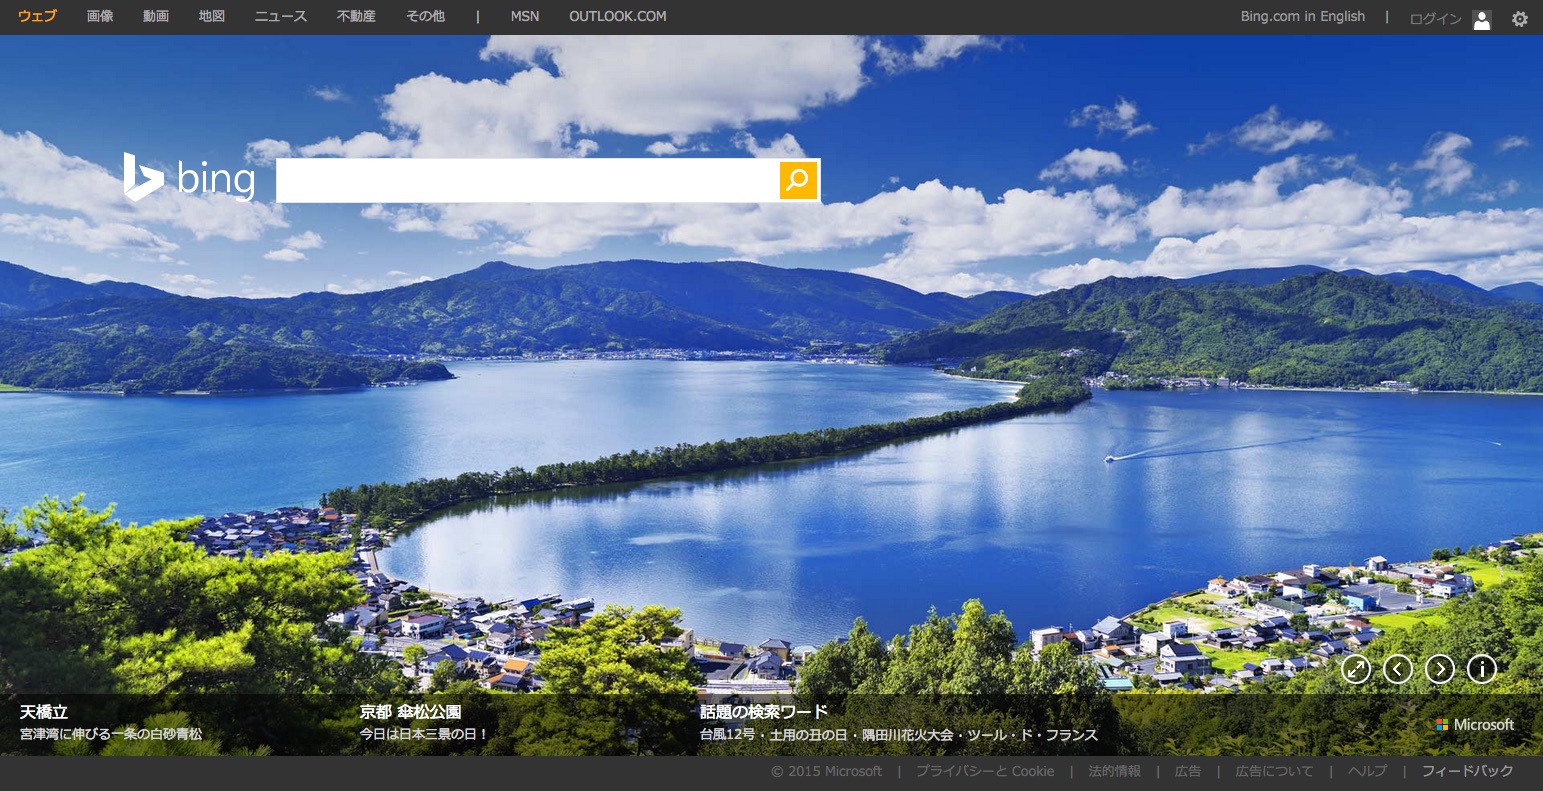Focus the Bing search text box

[527, 180]
